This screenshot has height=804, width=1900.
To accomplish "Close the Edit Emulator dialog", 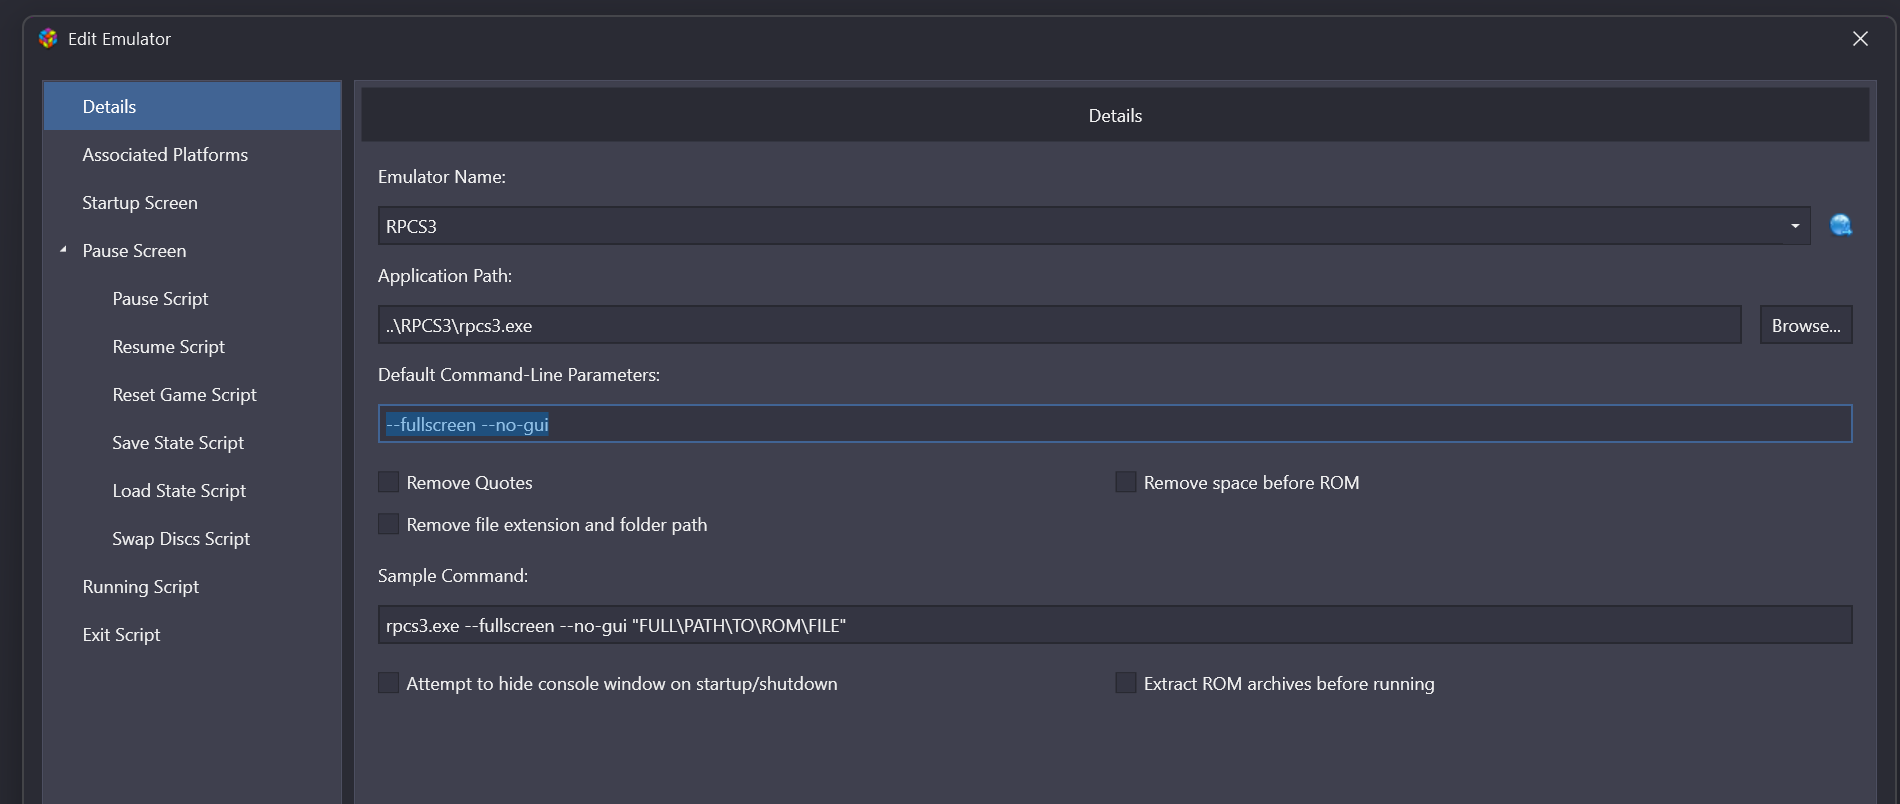I will click(1860, 38).
